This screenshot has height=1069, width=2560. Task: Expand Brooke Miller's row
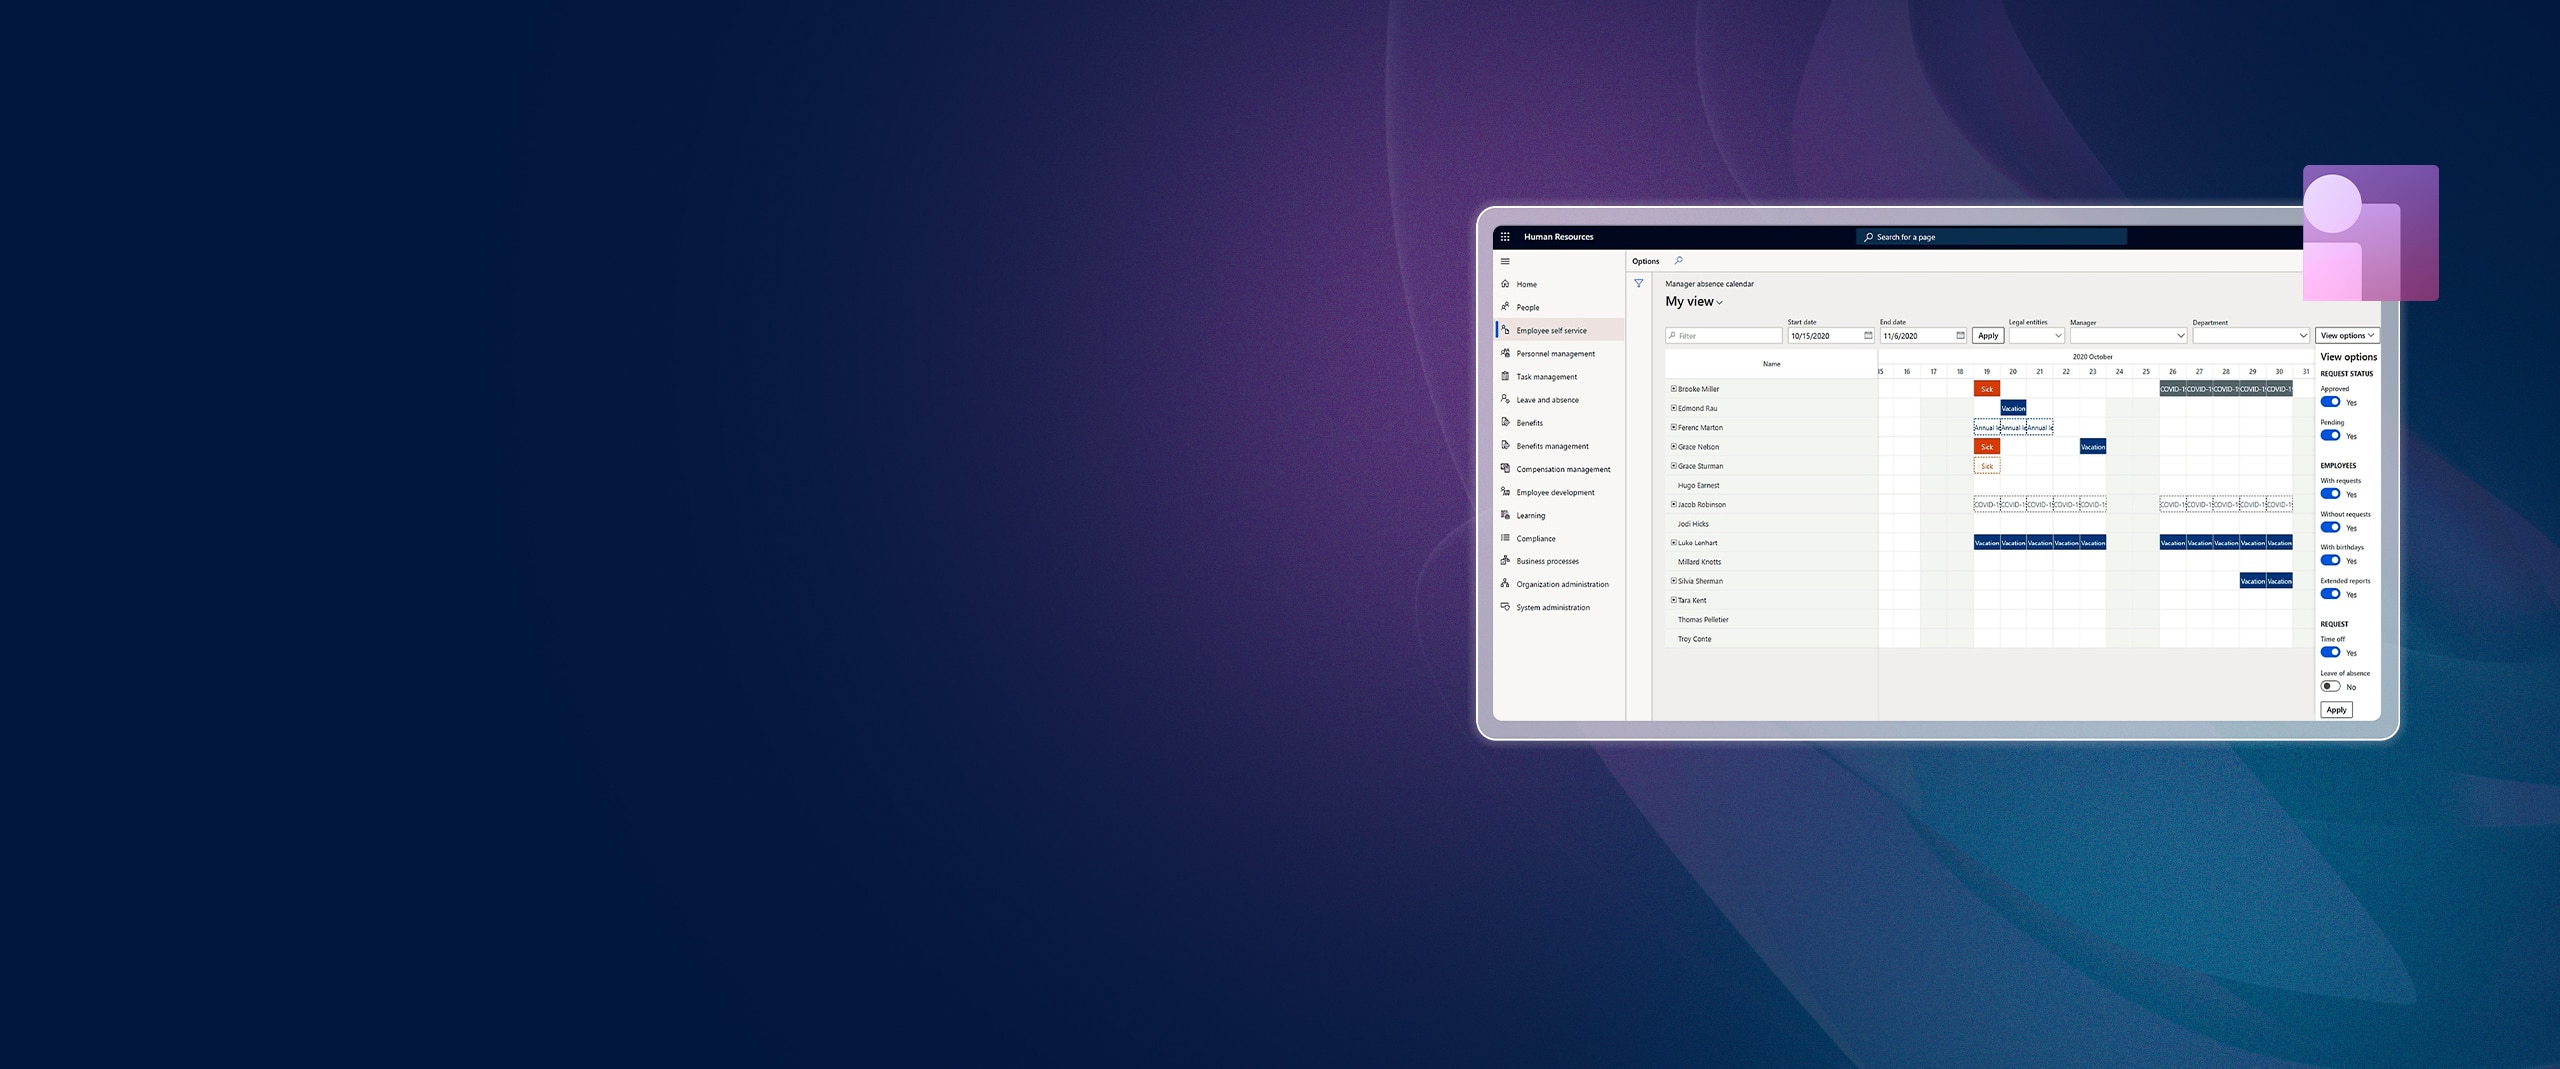(1673, 389)
